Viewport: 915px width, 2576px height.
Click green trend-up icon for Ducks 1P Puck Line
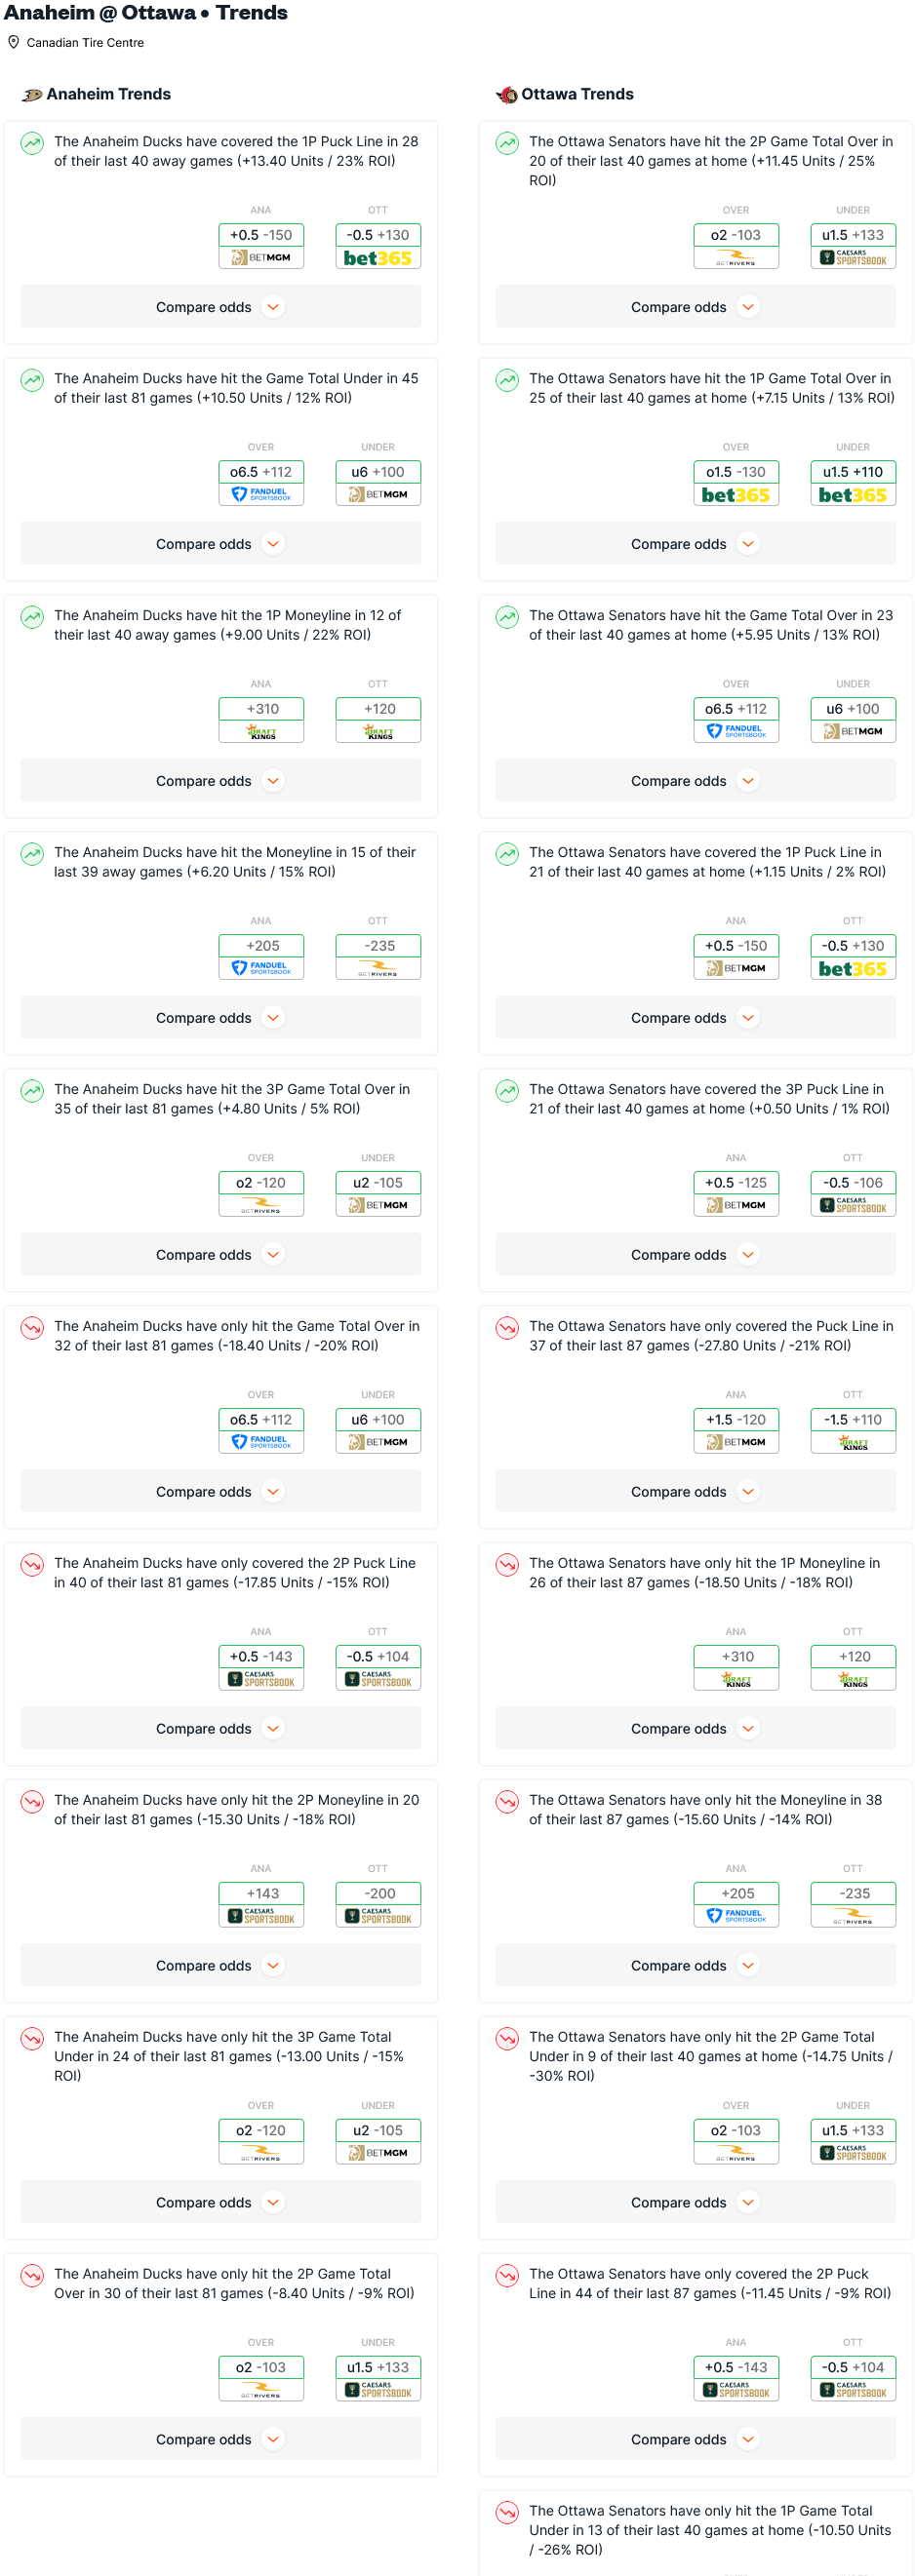click(x=33, y=143)
